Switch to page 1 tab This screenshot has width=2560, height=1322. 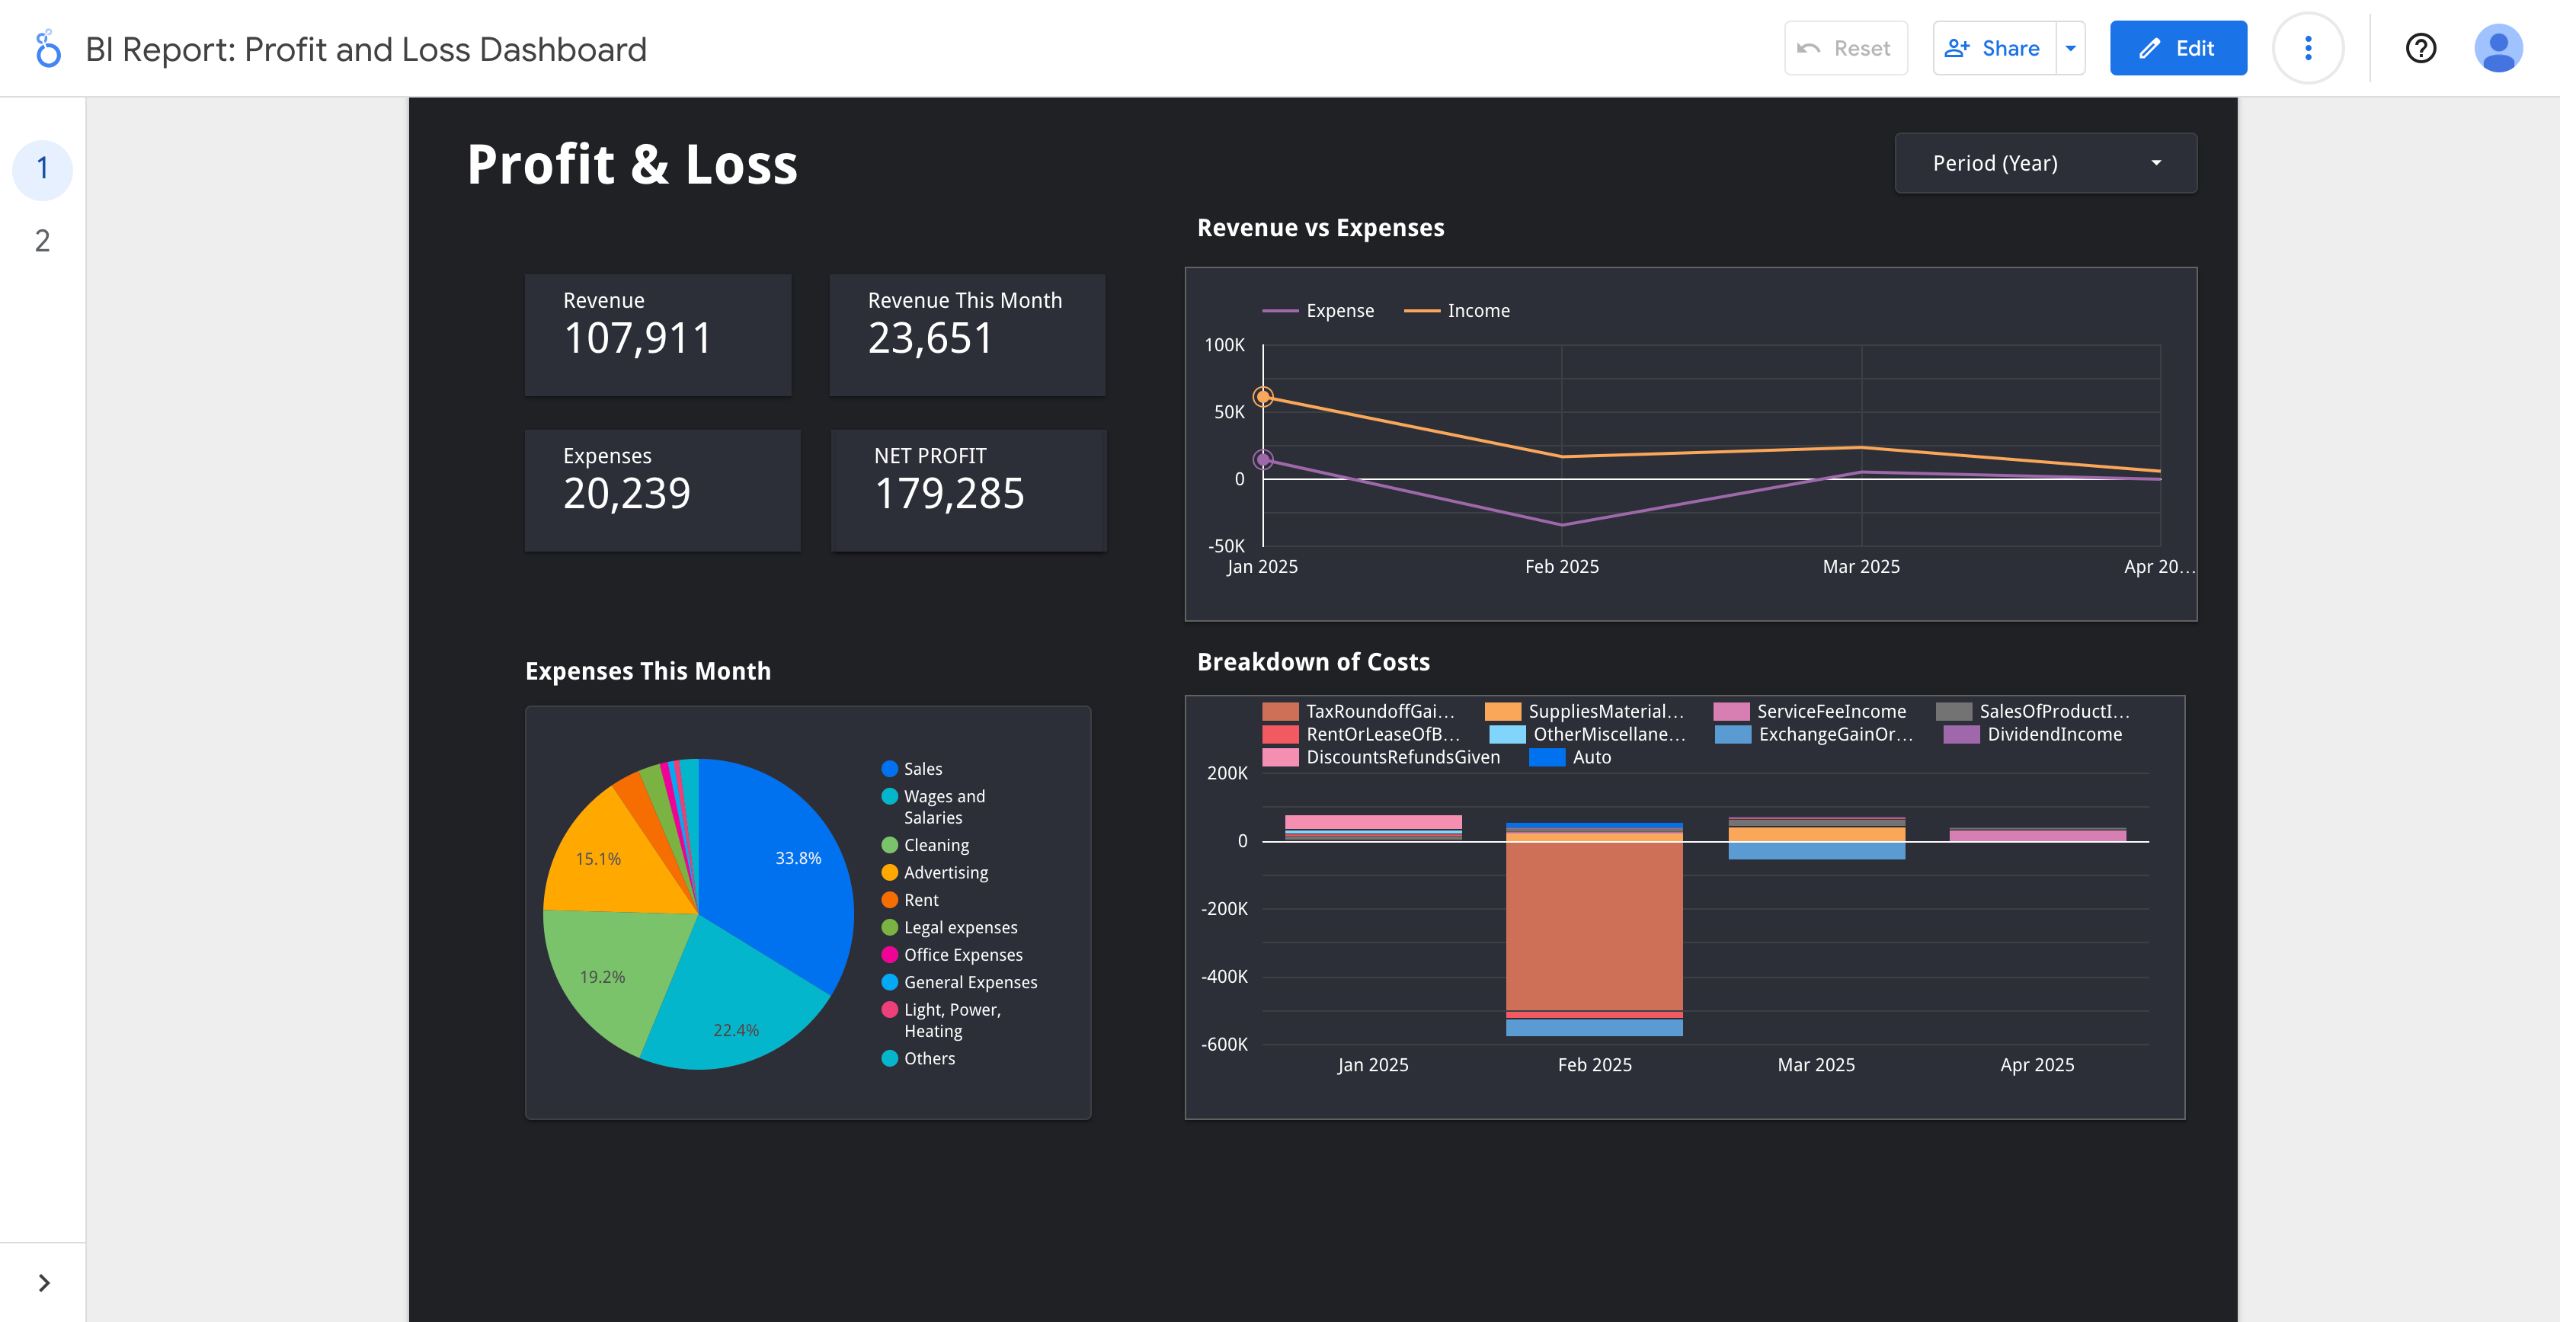42,168
